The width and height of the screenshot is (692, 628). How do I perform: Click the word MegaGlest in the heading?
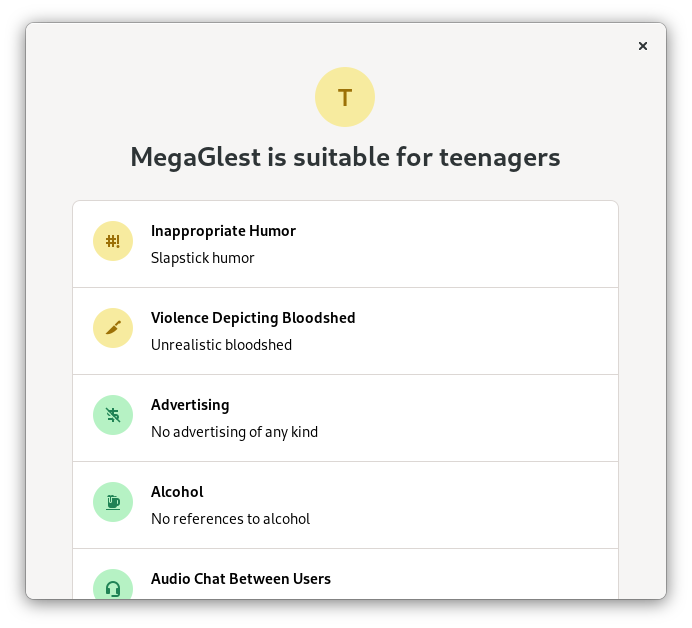pos(196,158)
